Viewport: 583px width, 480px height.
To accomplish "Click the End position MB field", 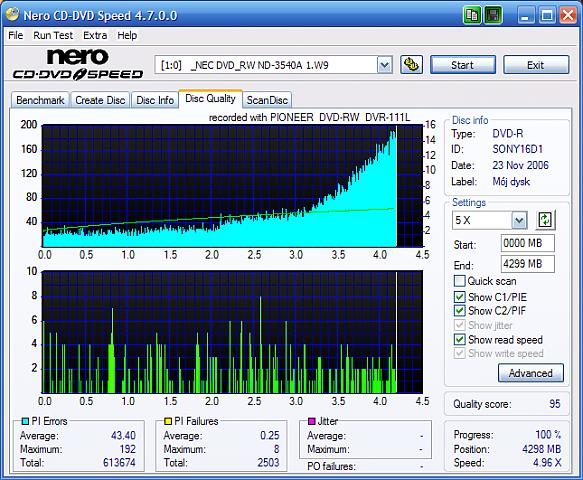I will [x=528, y=264].
